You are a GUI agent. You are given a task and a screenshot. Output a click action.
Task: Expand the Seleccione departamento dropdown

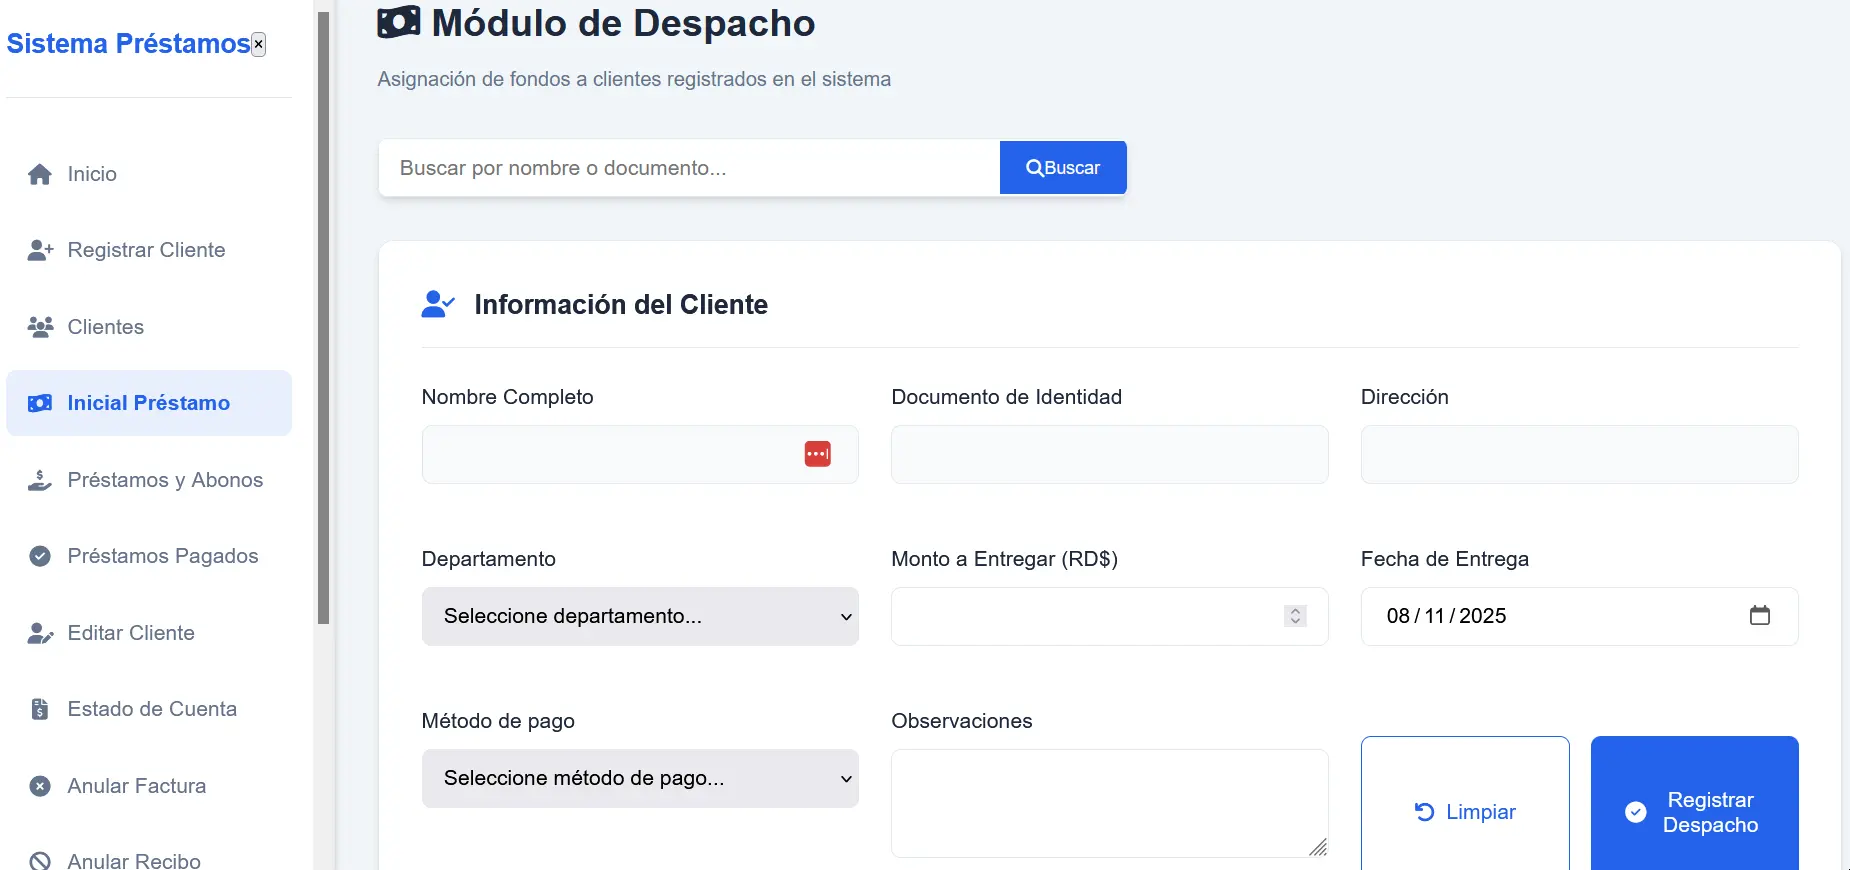[x=640, y=616]
